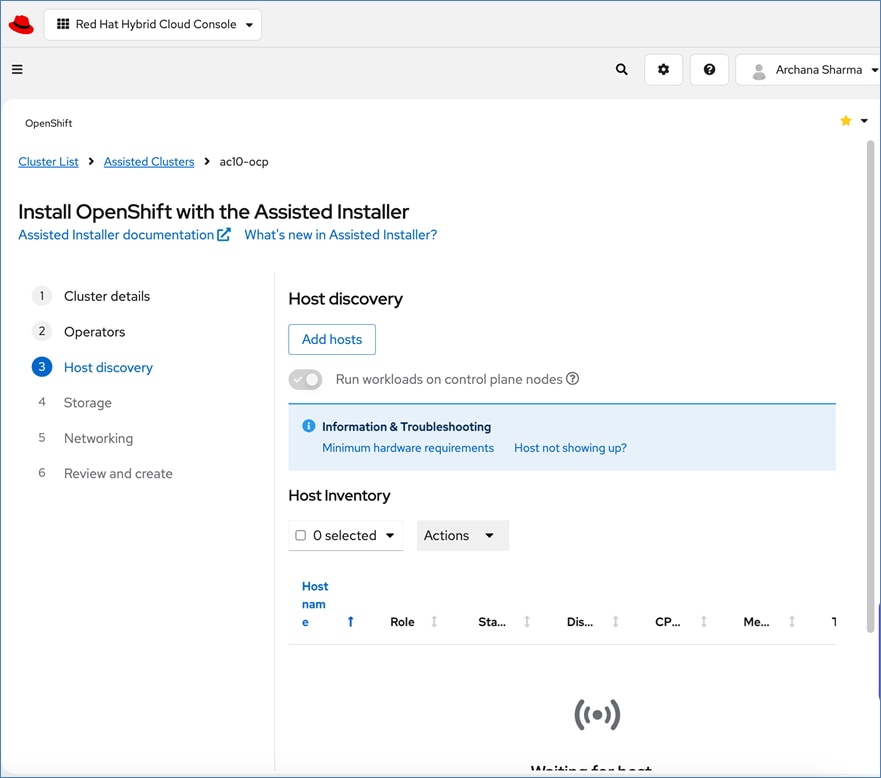Sort by Host name column arrow
The image size is (881, 778).
351,621
